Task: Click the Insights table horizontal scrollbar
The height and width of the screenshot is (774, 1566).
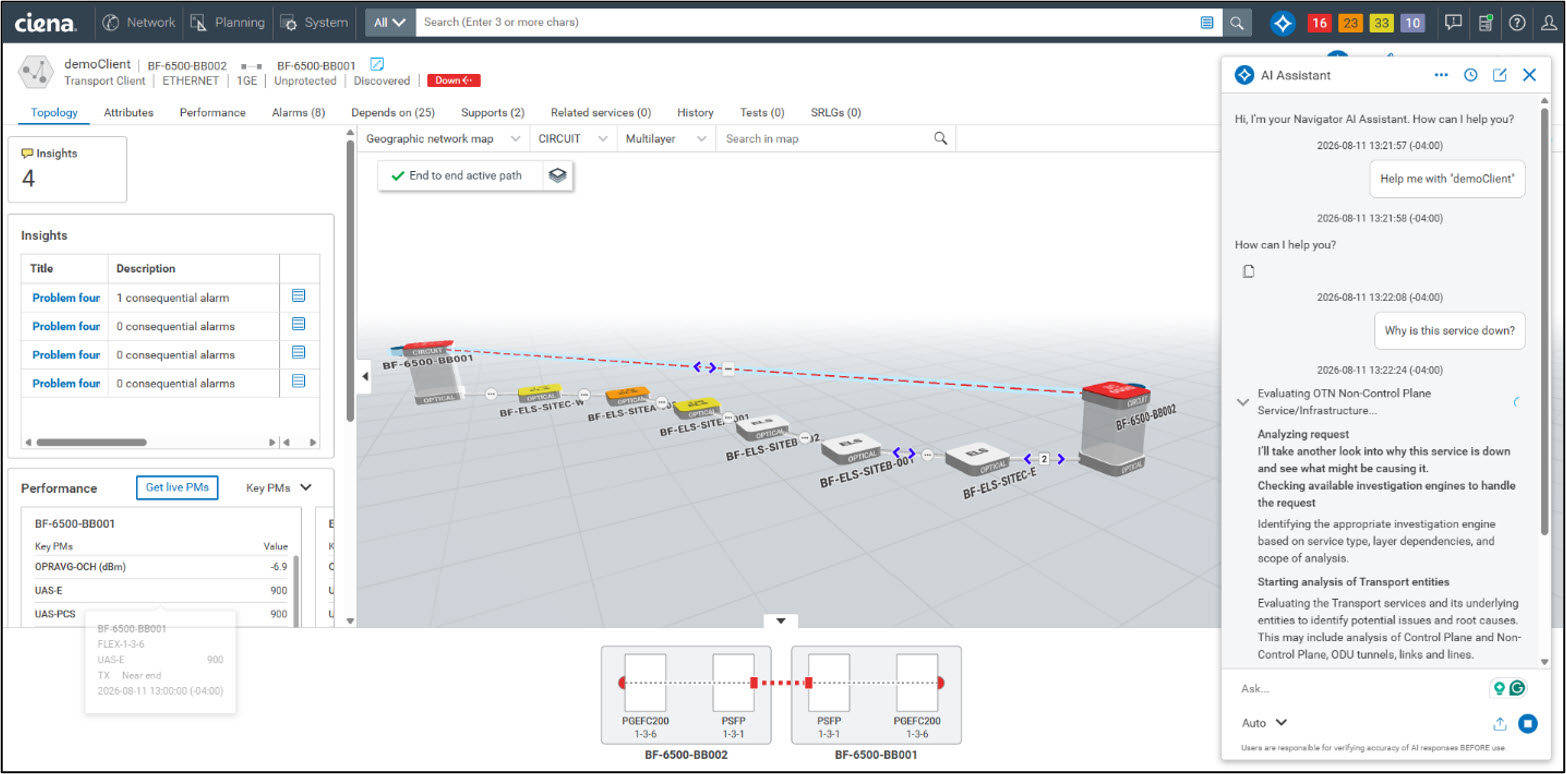Action: tap(92, 442)
